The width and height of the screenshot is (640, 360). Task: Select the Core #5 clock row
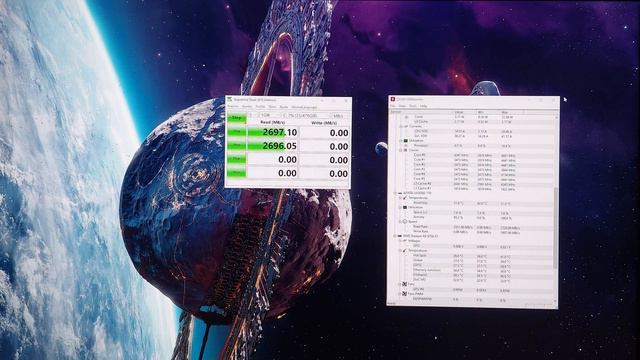[471, 179]
